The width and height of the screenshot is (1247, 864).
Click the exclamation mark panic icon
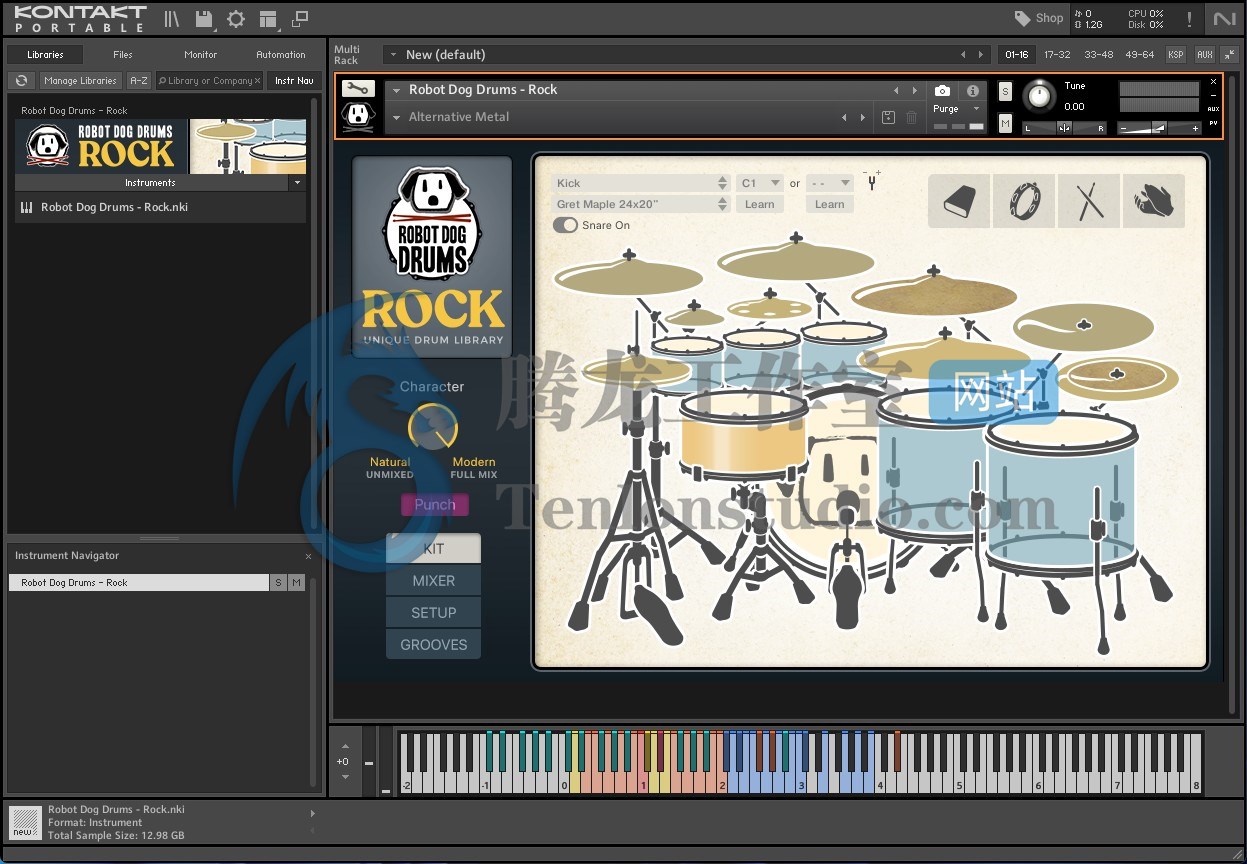tap(1189, 19)
